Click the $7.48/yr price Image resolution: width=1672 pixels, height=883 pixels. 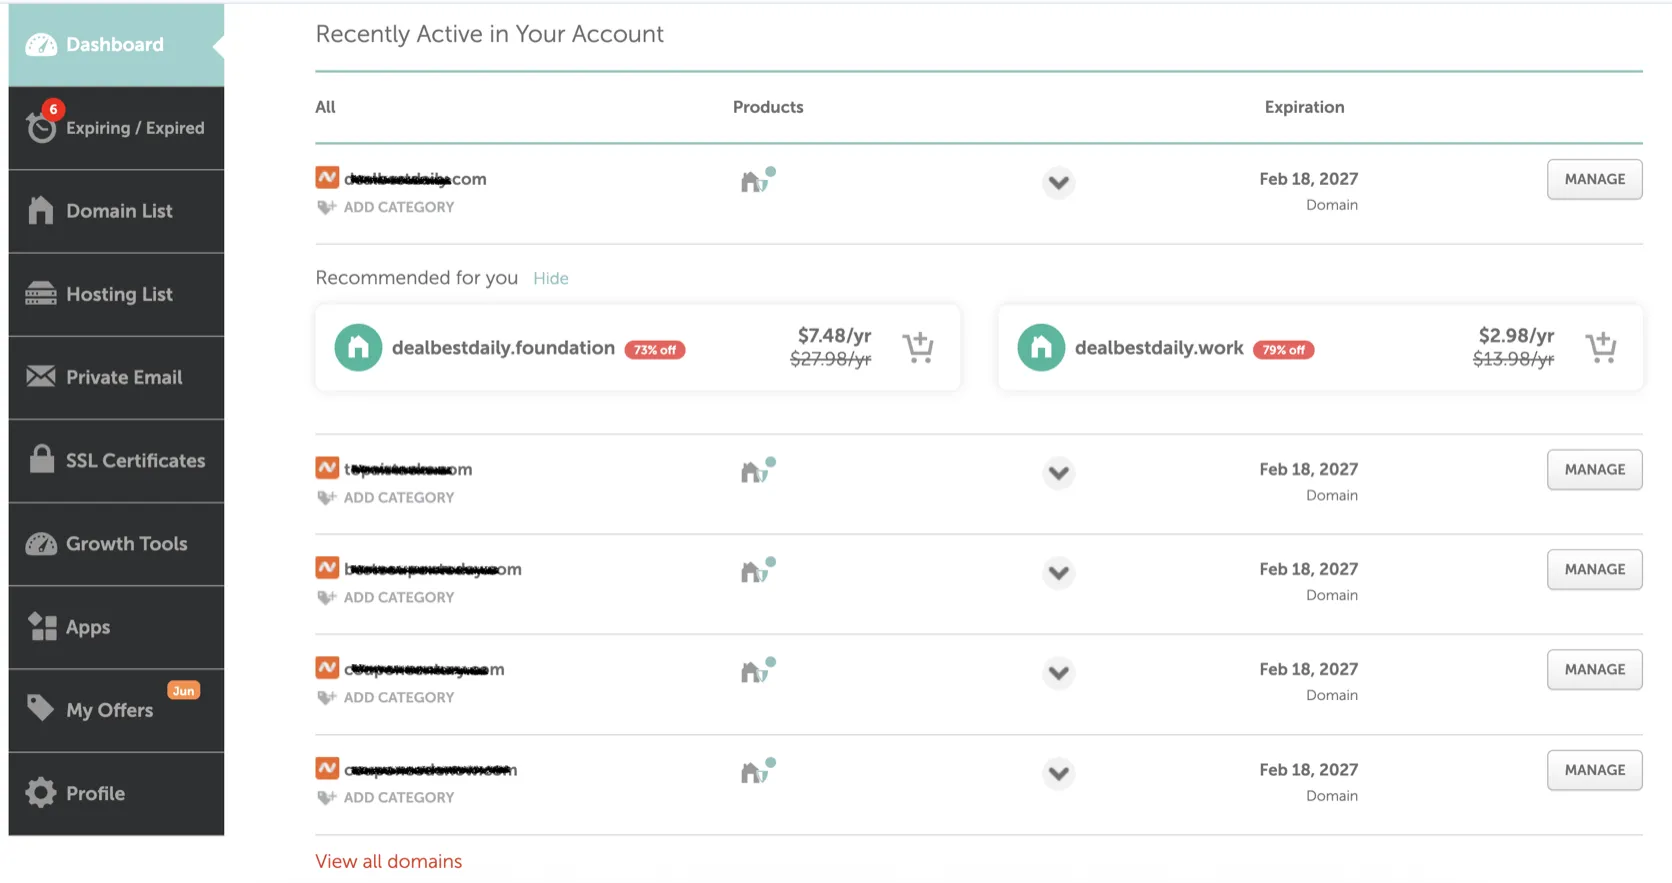pos(834,335)
